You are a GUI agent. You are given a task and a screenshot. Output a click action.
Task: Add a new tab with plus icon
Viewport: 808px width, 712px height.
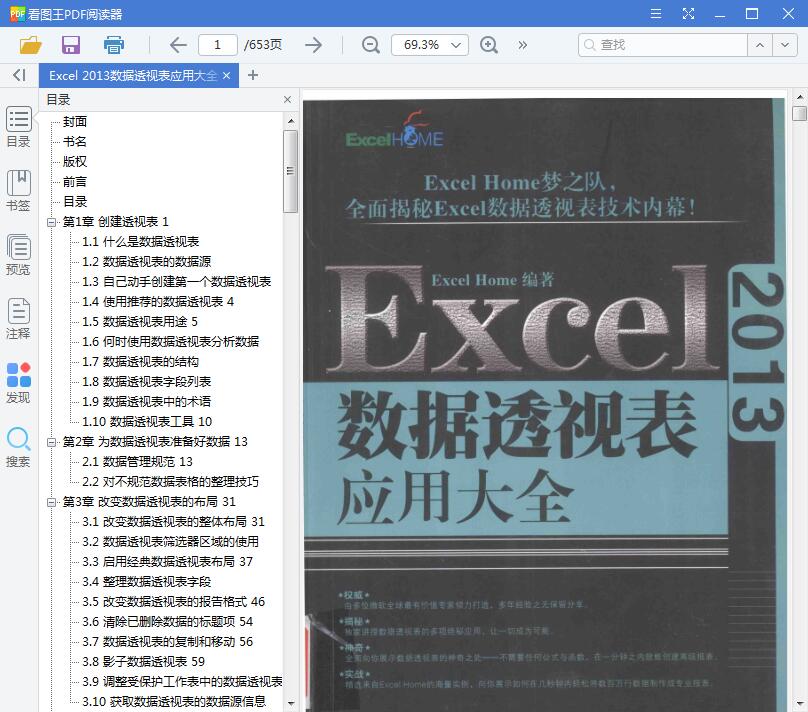252,75
